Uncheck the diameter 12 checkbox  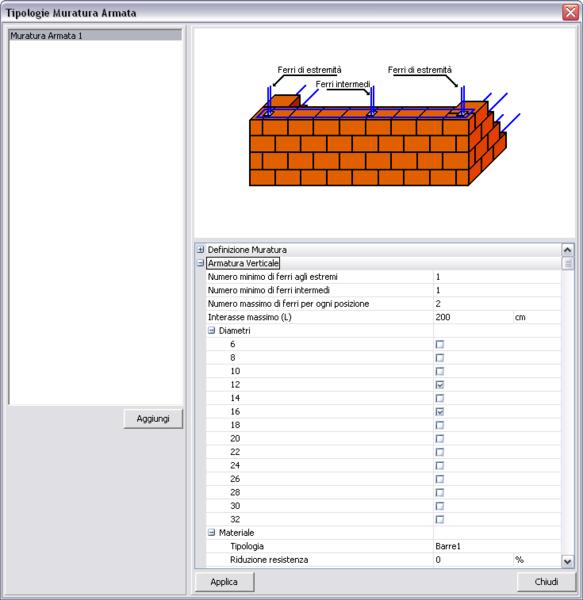pyautogui.click(x=440, y=385)
